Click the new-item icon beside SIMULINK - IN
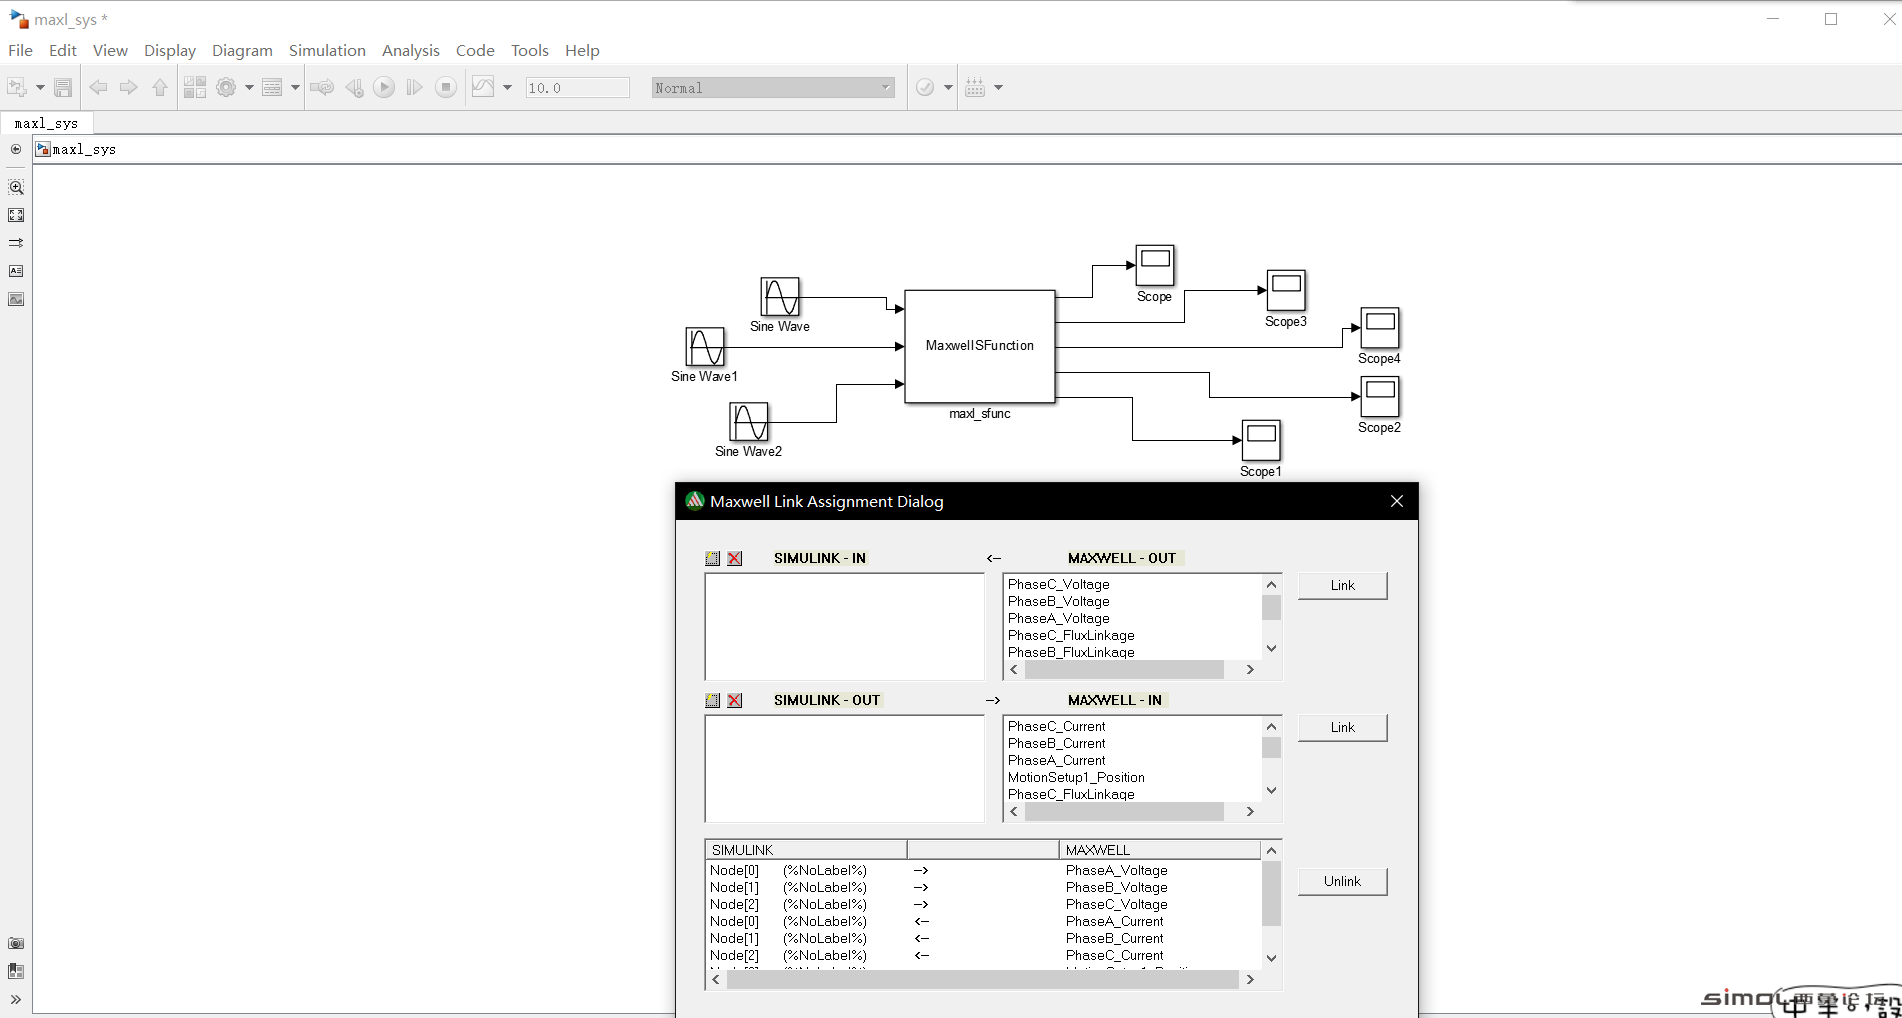Image resolution: width=1902 pixels, height=1018 pixels. (x=713, y=558)
